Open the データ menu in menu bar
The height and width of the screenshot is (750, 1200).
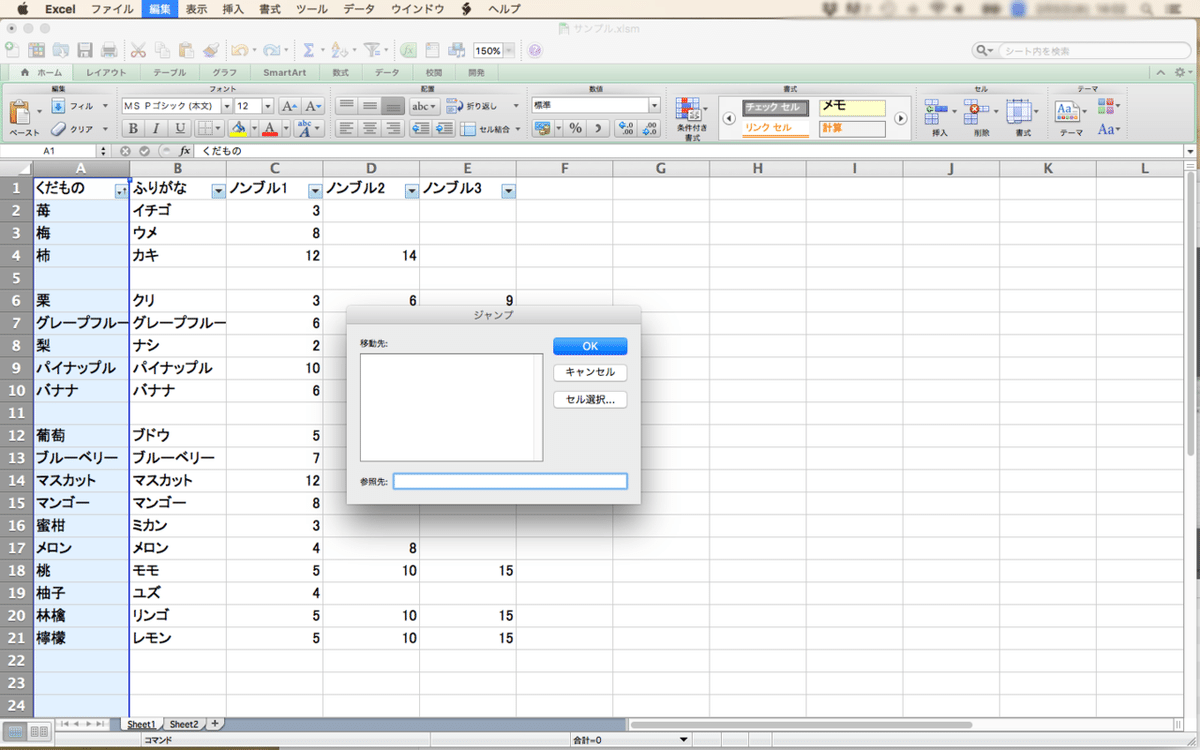point(359,8)
